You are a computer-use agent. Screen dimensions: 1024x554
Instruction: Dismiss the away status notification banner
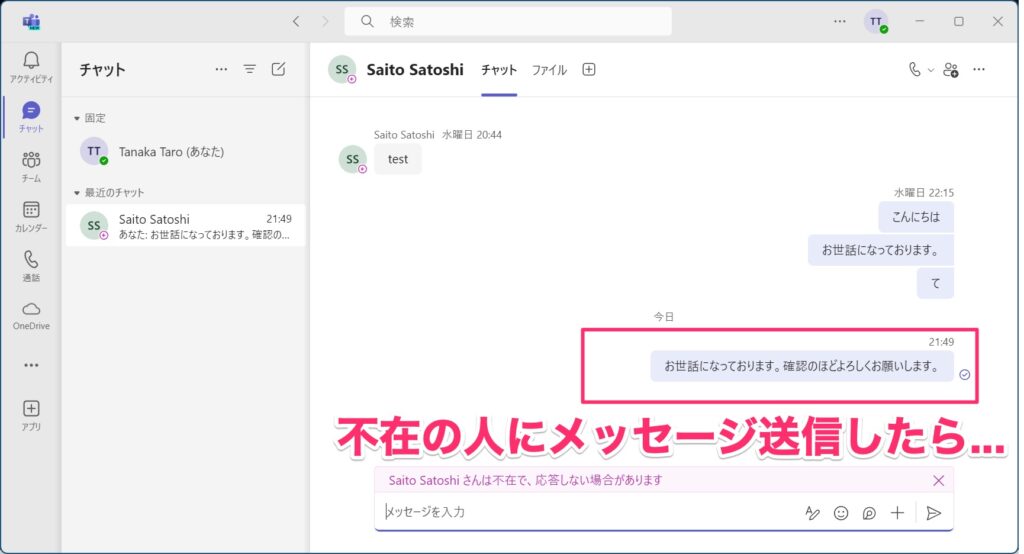coord(938,480)
